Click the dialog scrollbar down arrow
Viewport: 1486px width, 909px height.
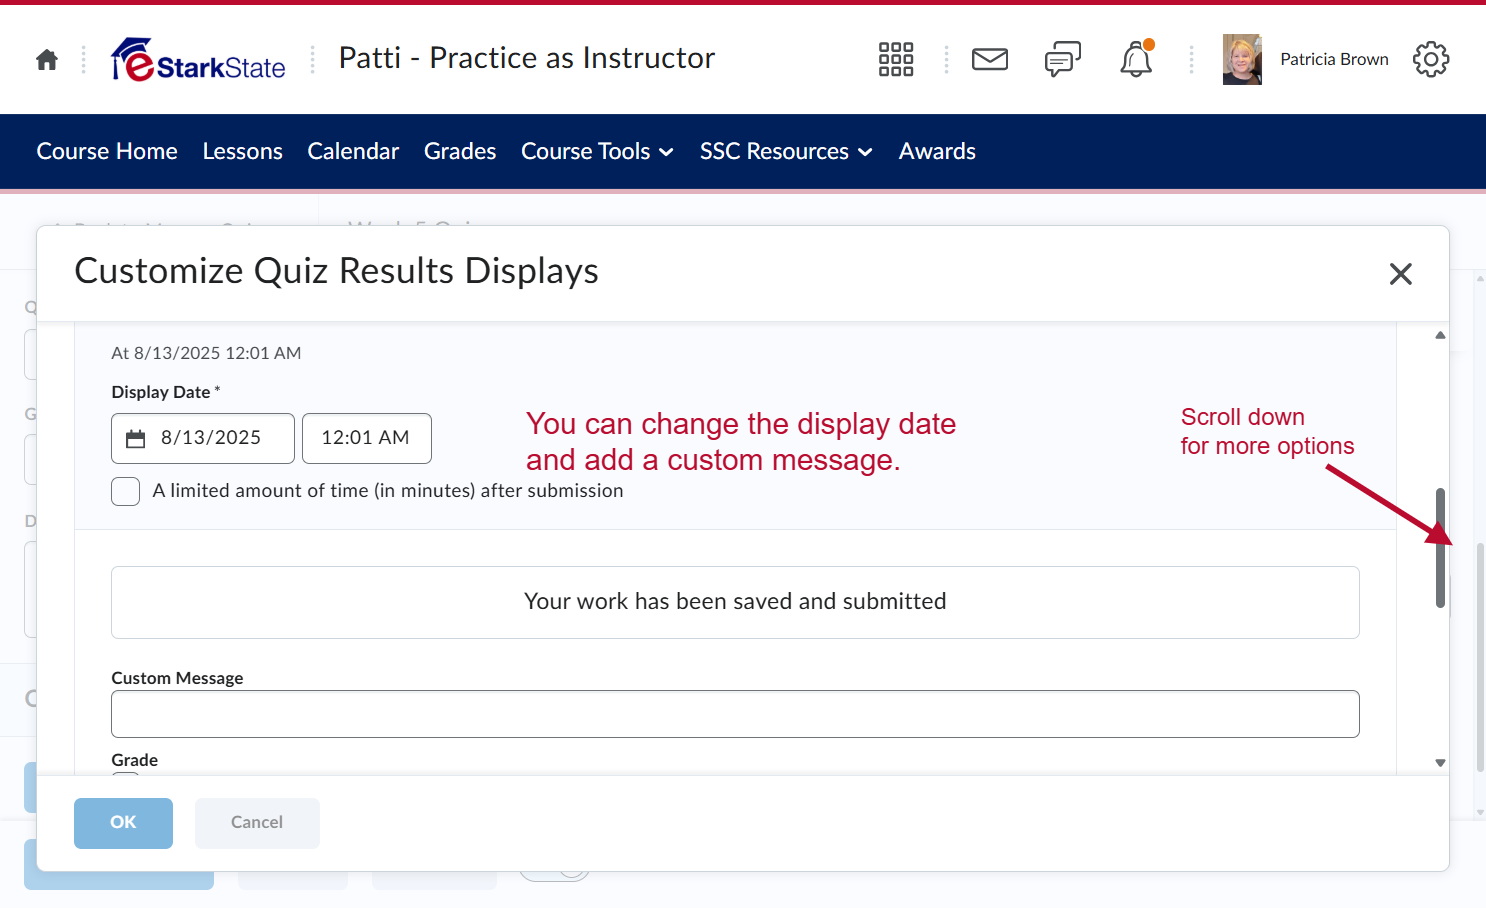tap(1440, 763)
